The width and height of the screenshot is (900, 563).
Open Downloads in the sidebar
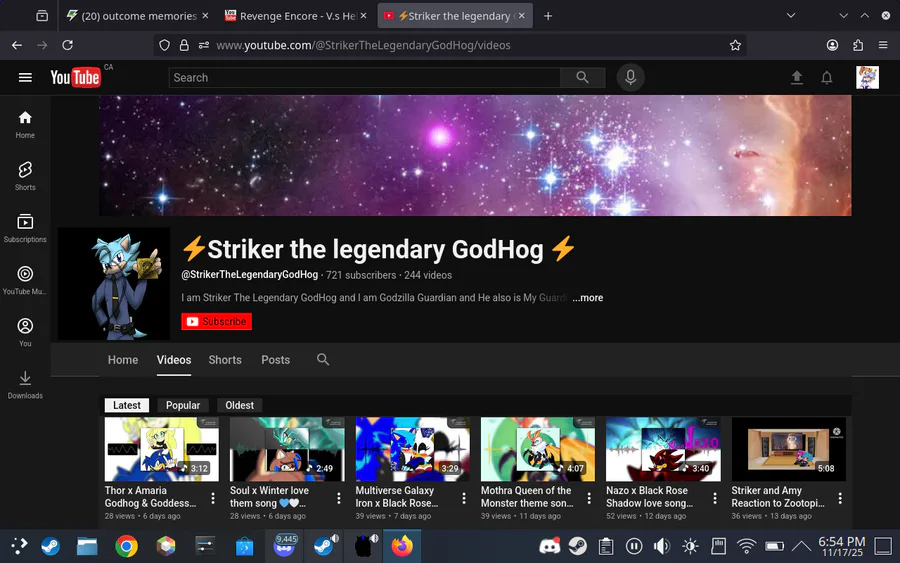point(25,385)
